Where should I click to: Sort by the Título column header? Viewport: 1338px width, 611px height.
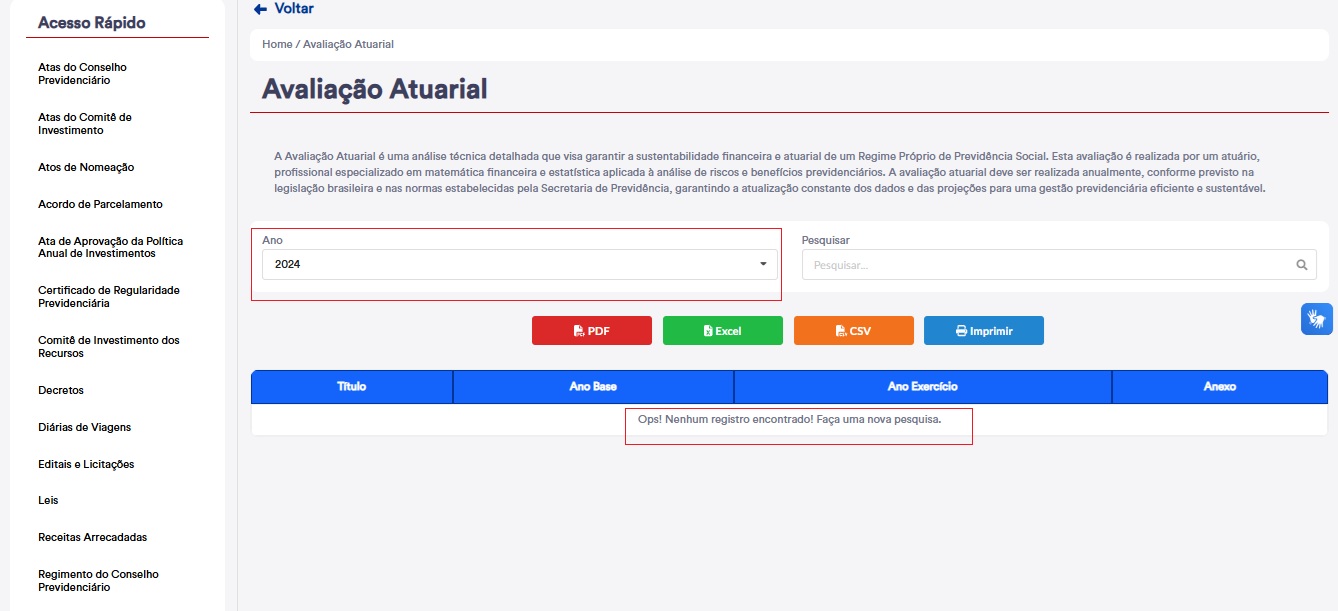(x=351, y=387)
